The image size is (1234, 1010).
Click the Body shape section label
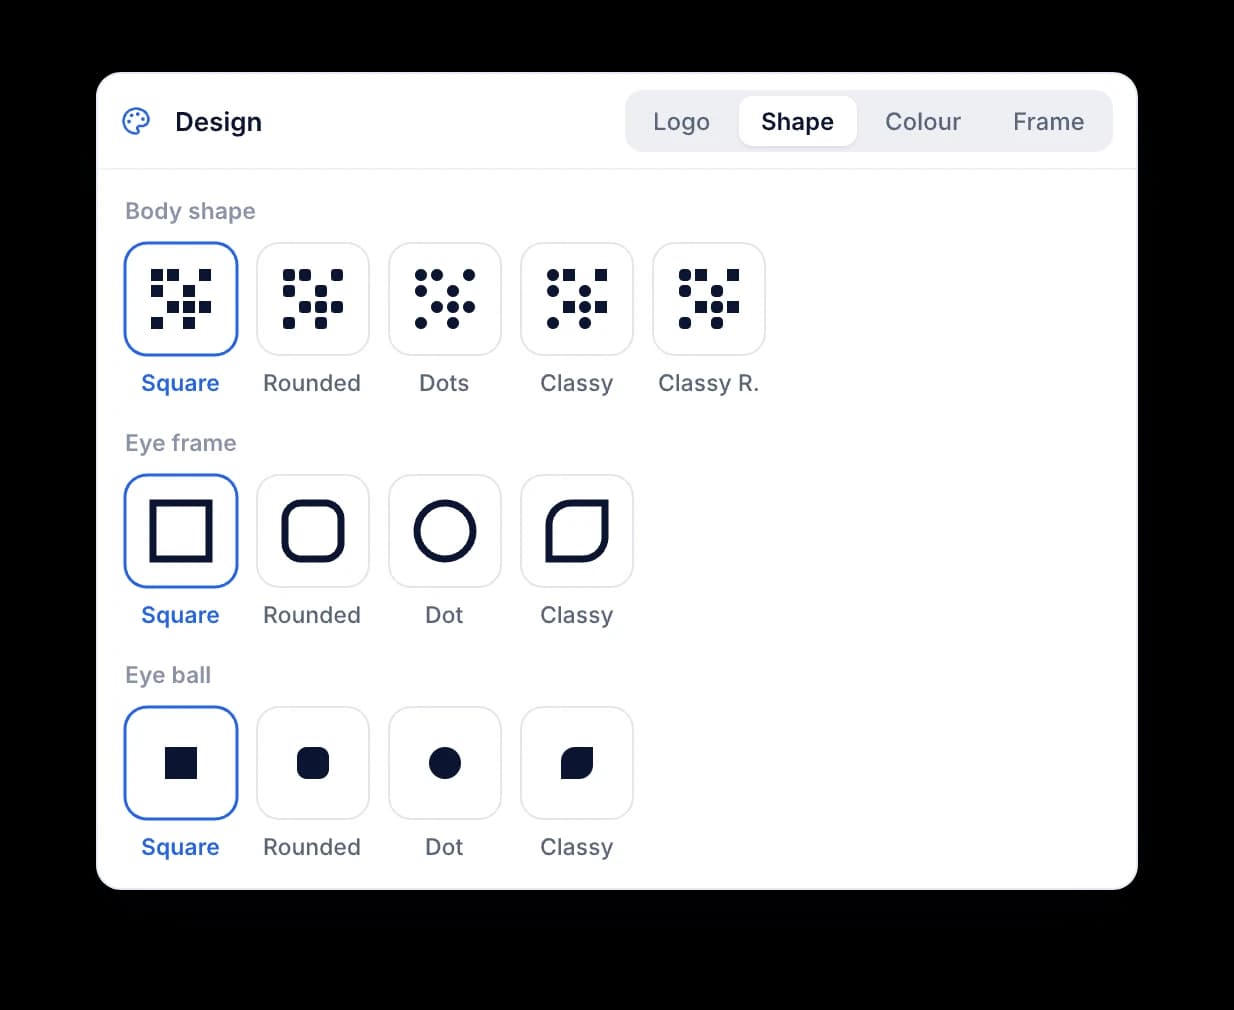click(190, 211)
